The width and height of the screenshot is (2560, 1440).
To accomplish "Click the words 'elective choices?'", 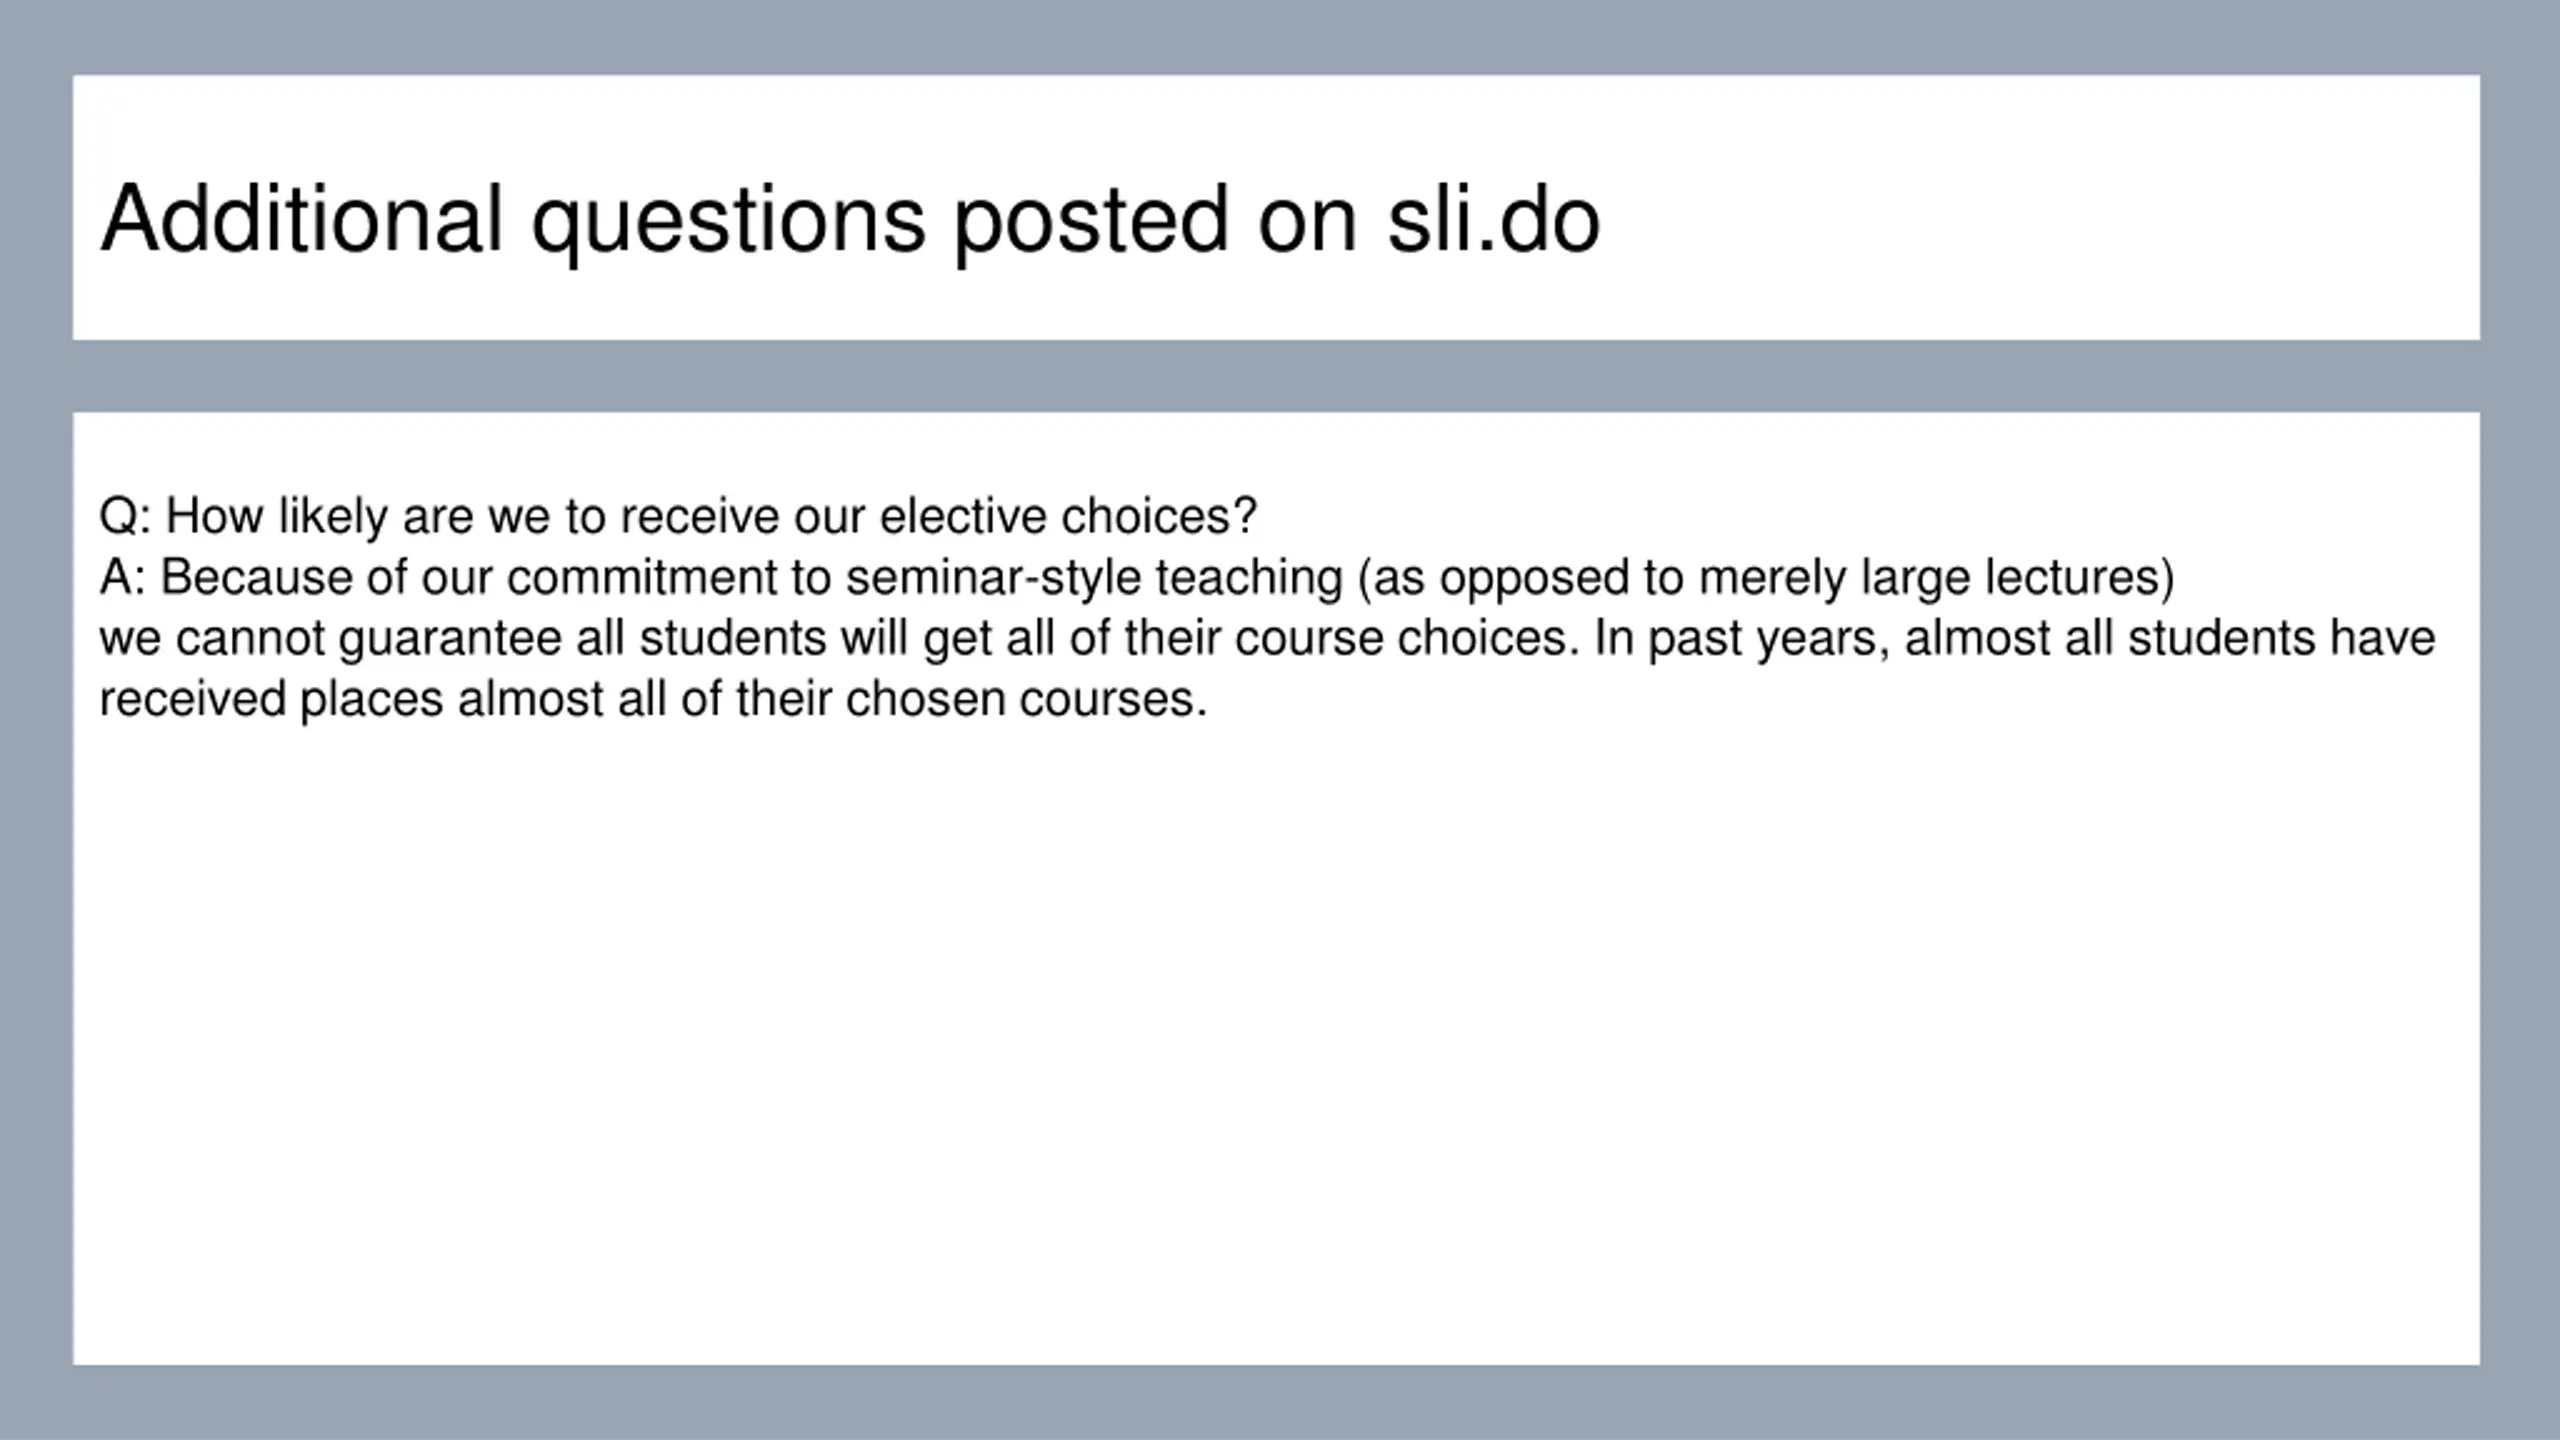I will [1068, 517].
